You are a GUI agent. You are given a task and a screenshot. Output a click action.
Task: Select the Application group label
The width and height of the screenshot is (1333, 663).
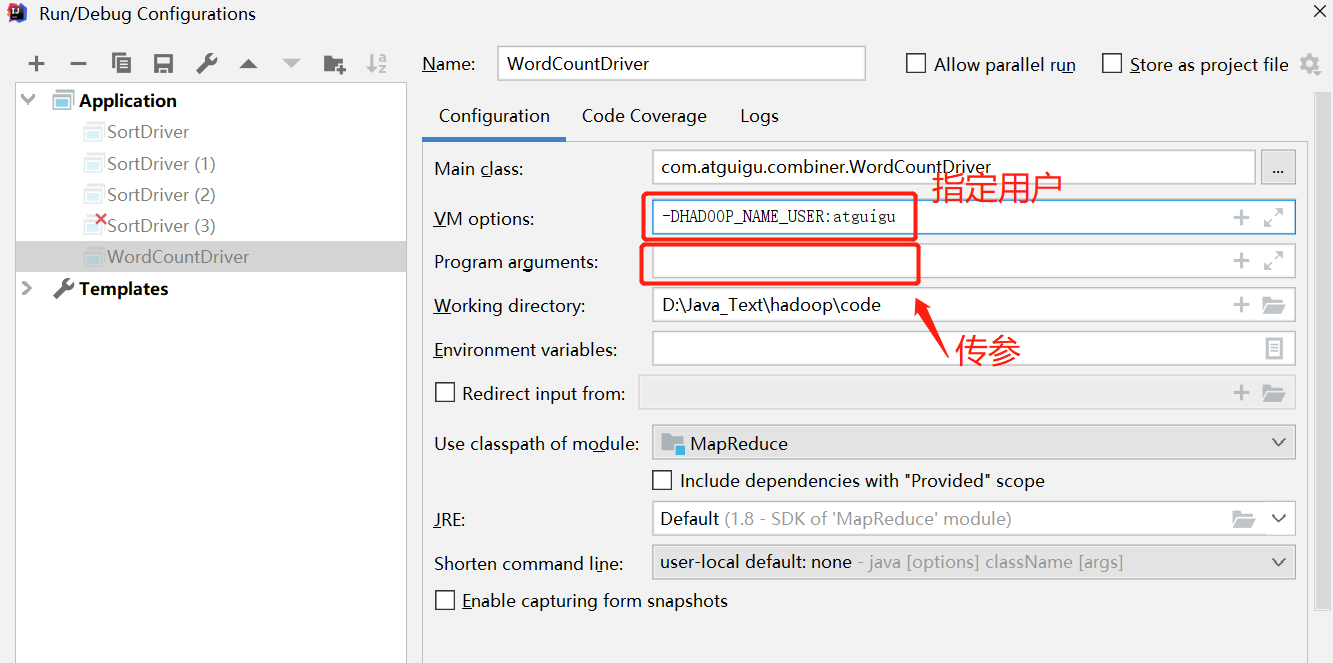coord(128,100)
